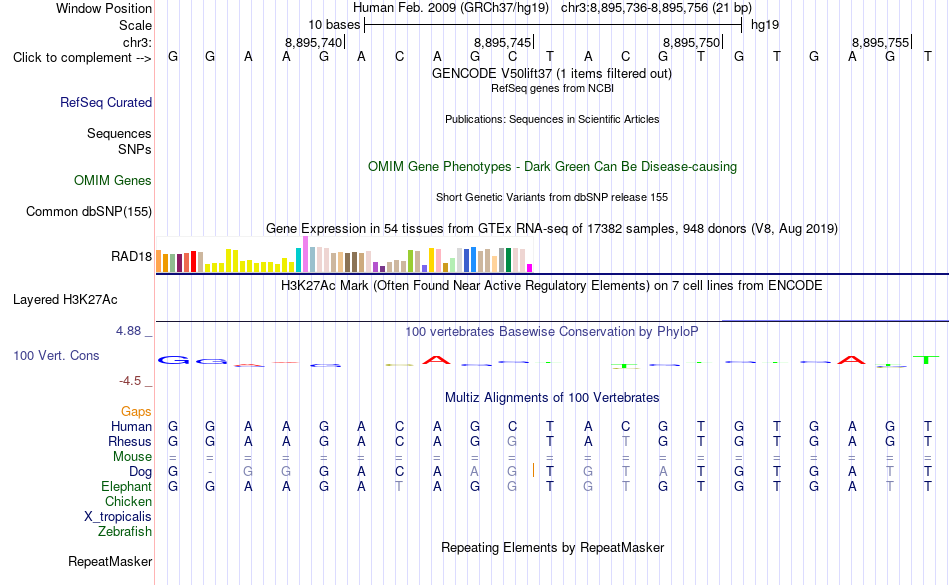Click 'Multiz Alignments of 100 Vertebrates' title

pos(552,398)
